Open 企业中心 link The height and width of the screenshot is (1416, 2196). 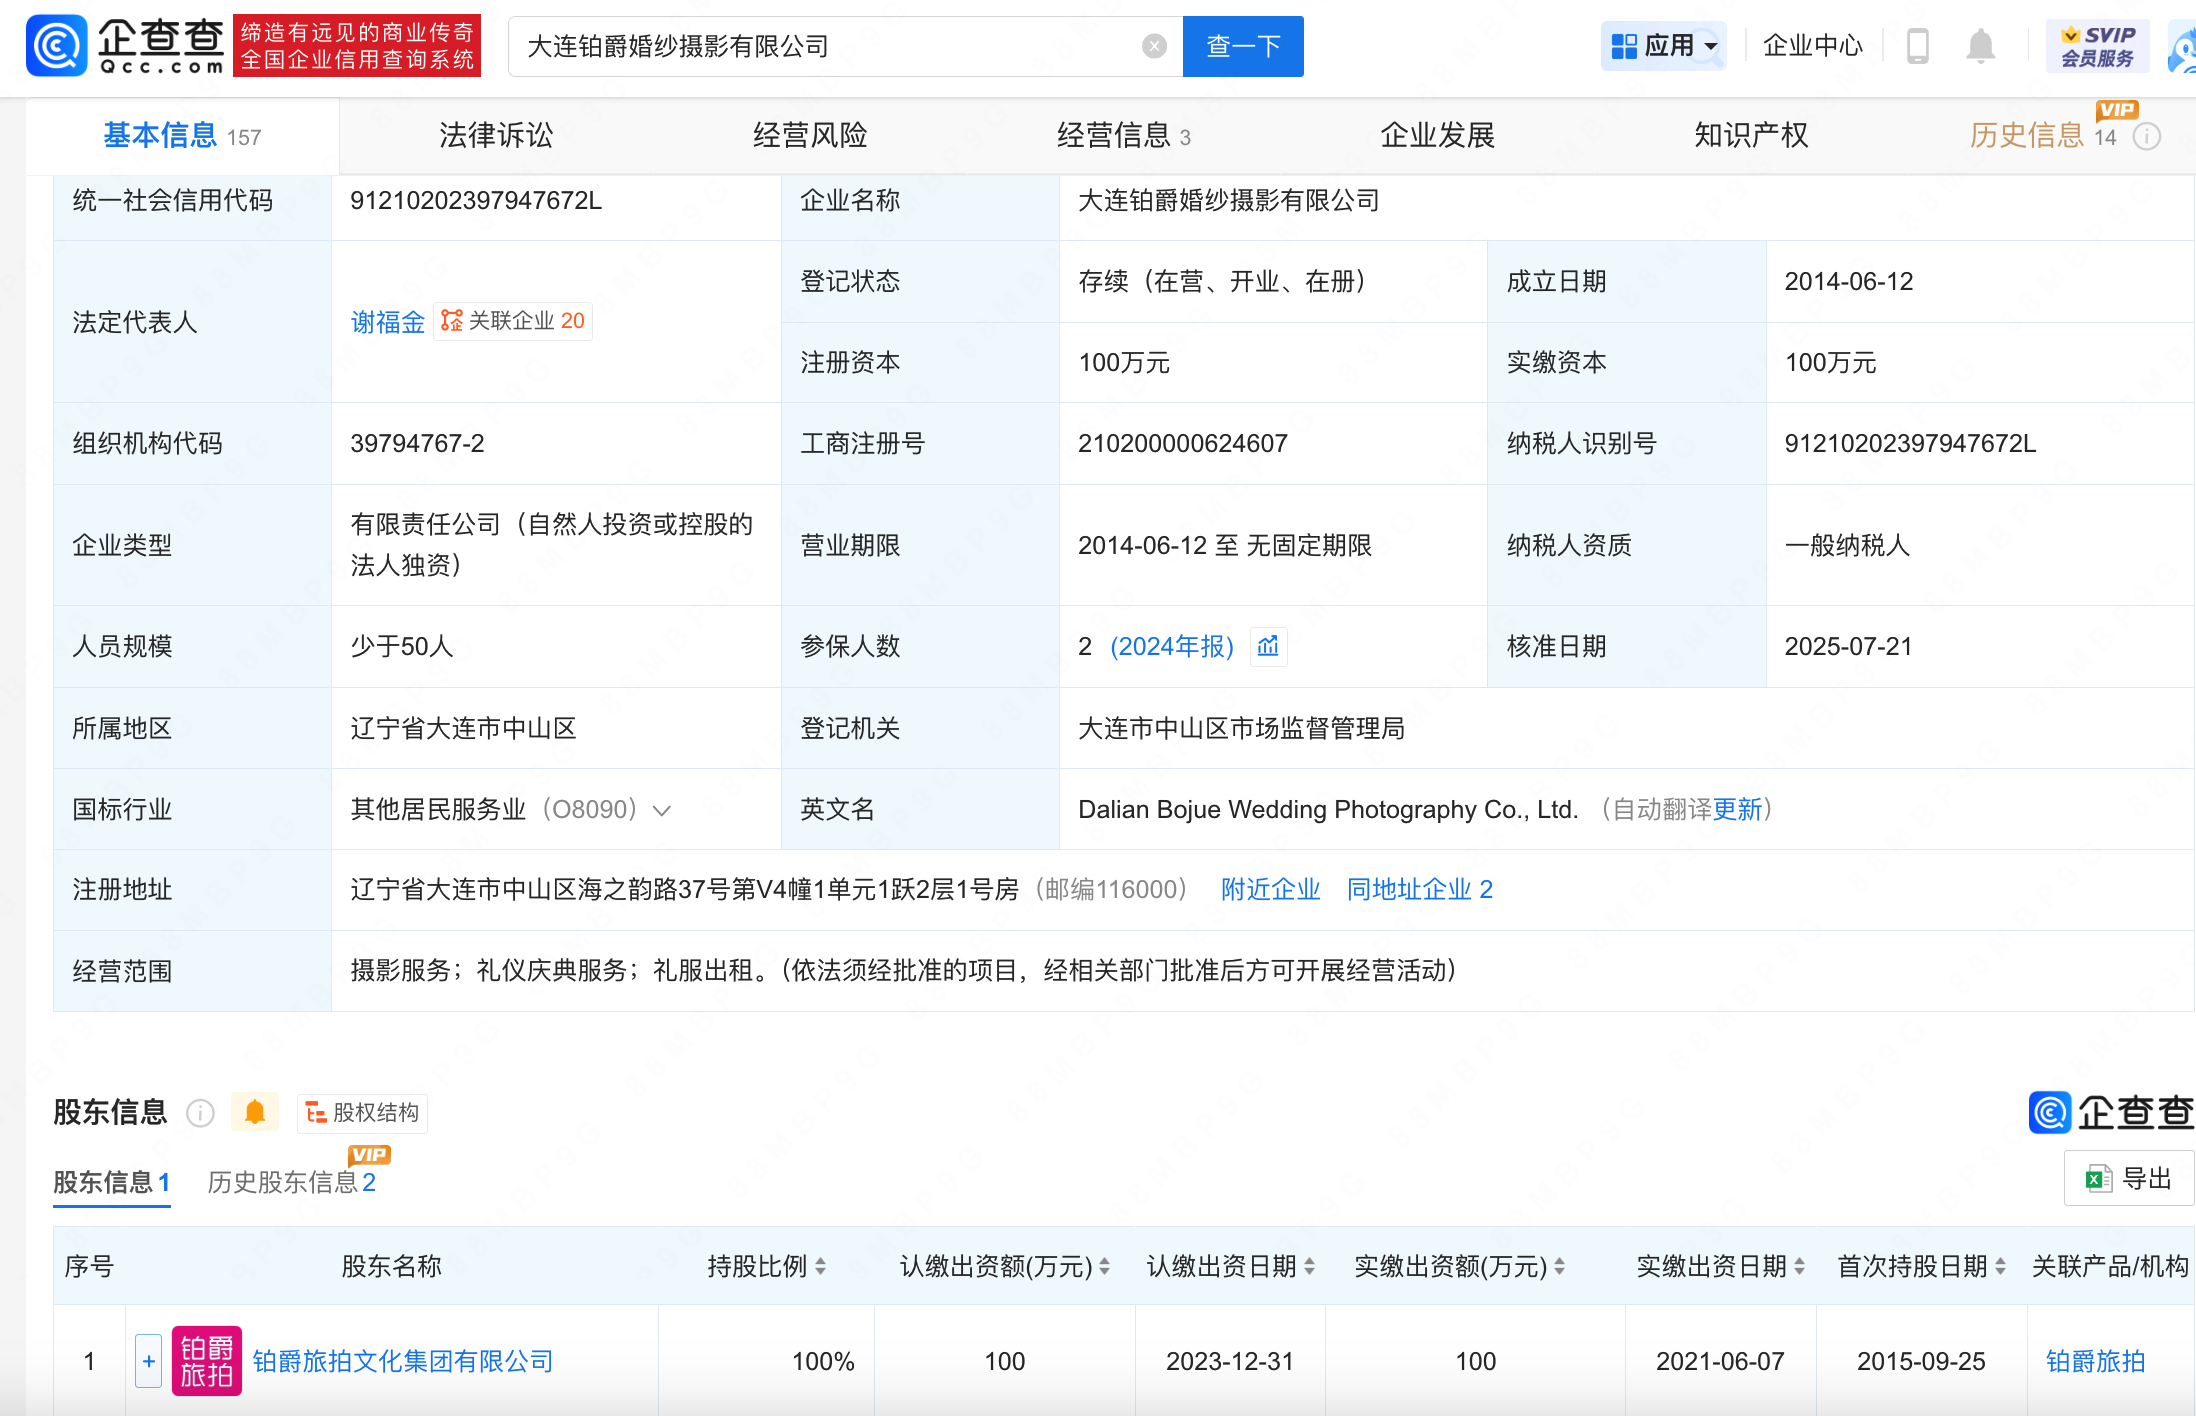pyautogui.click(x=1812, y=46)
